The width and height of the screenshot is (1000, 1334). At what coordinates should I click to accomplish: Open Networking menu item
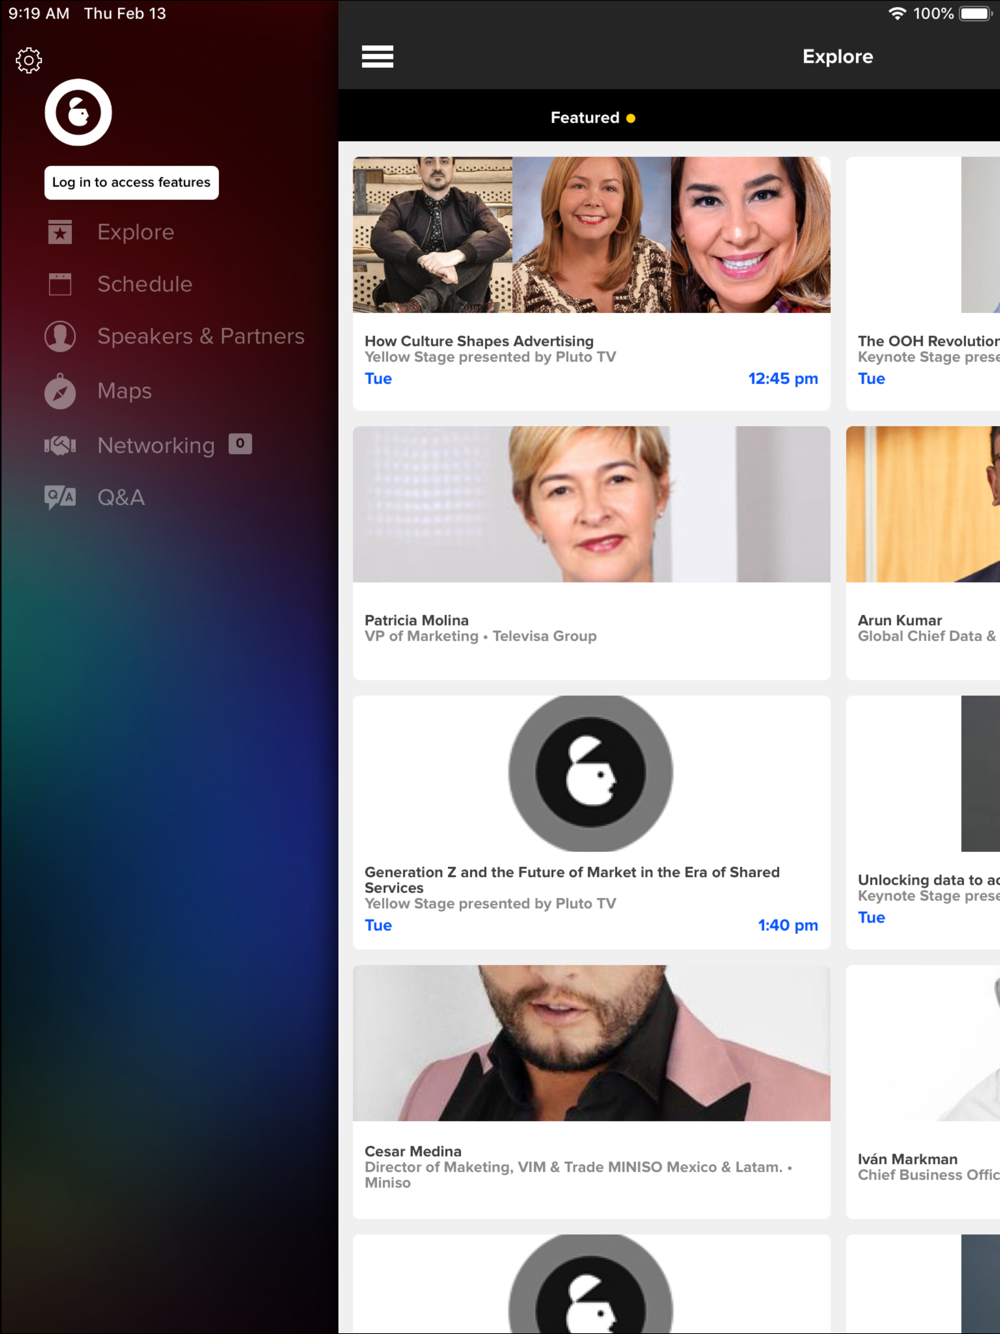(x=156, y=445)
